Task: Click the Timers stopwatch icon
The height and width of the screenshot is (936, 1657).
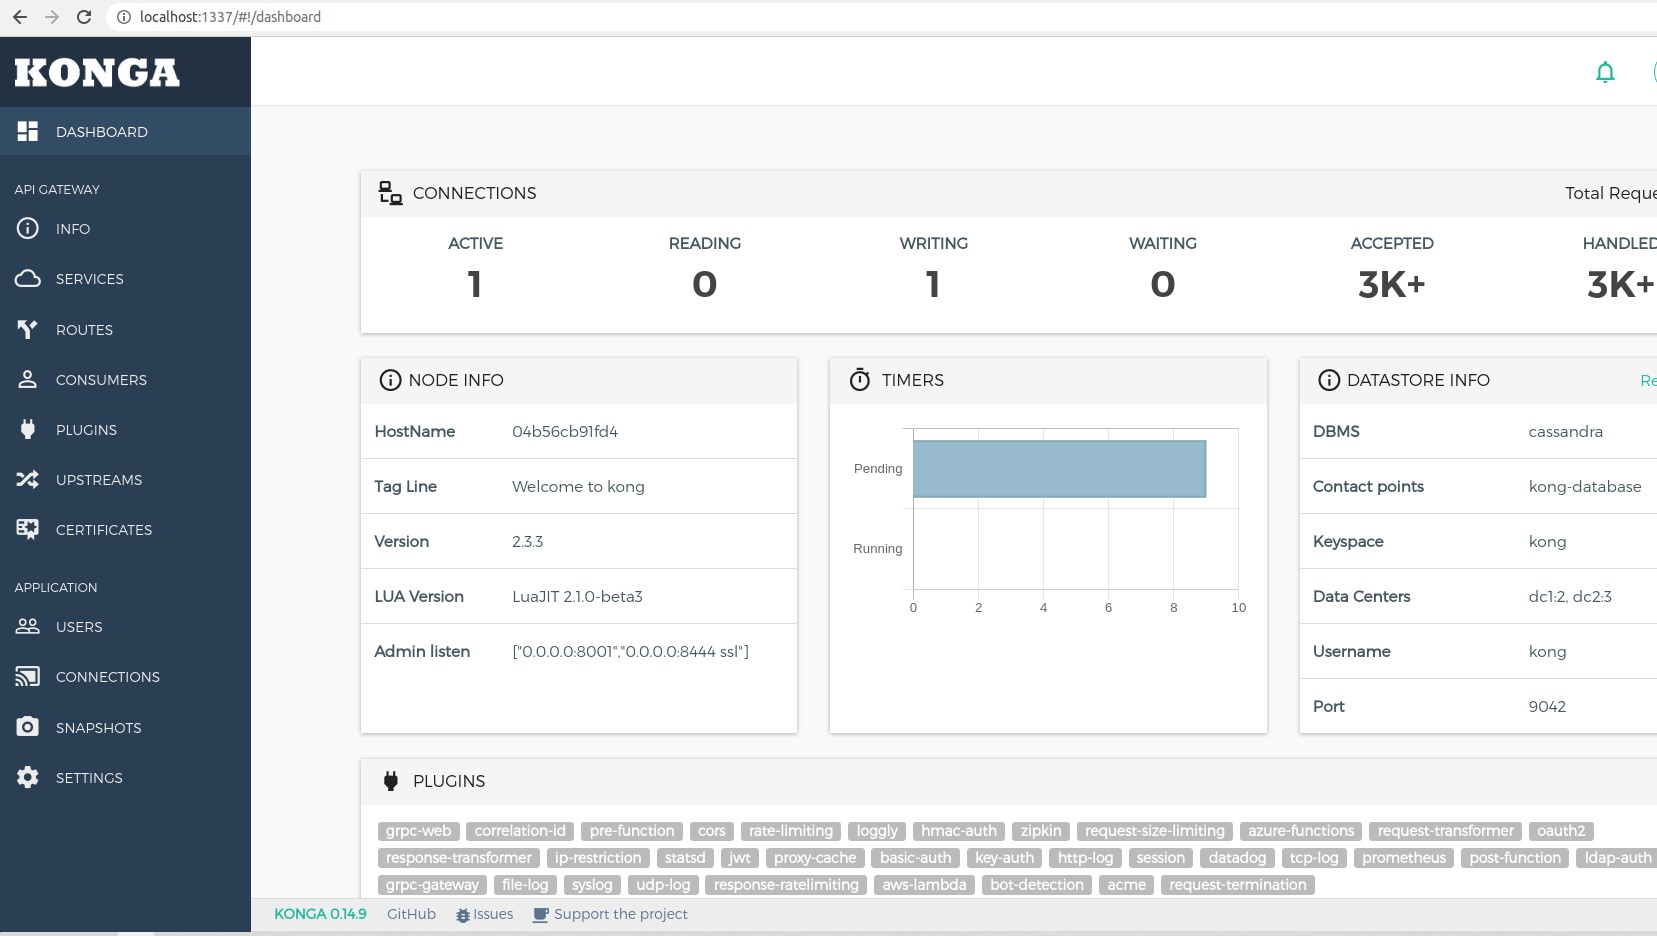Action: pos(860,379)
